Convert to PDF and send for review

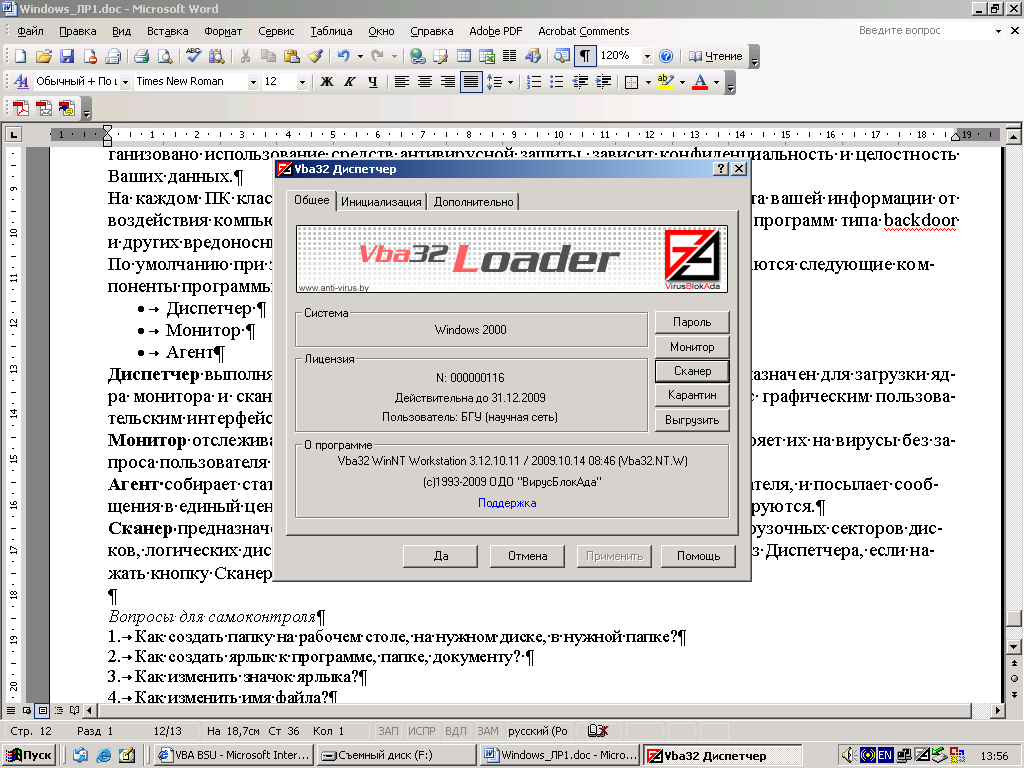pyautogui.click(x=67, y=108)
